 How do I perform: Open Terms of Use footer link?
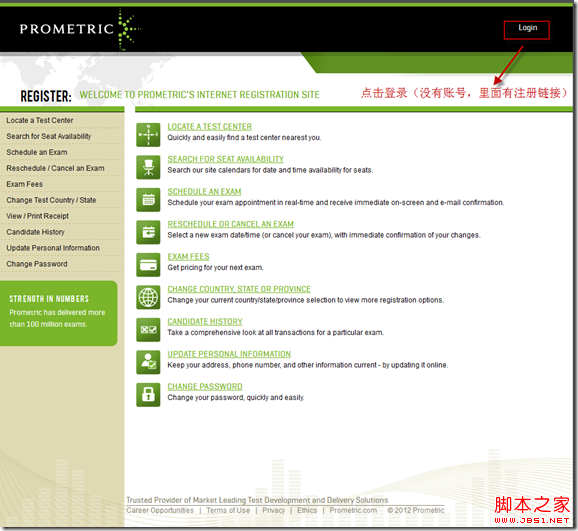(x=228, y=510)
